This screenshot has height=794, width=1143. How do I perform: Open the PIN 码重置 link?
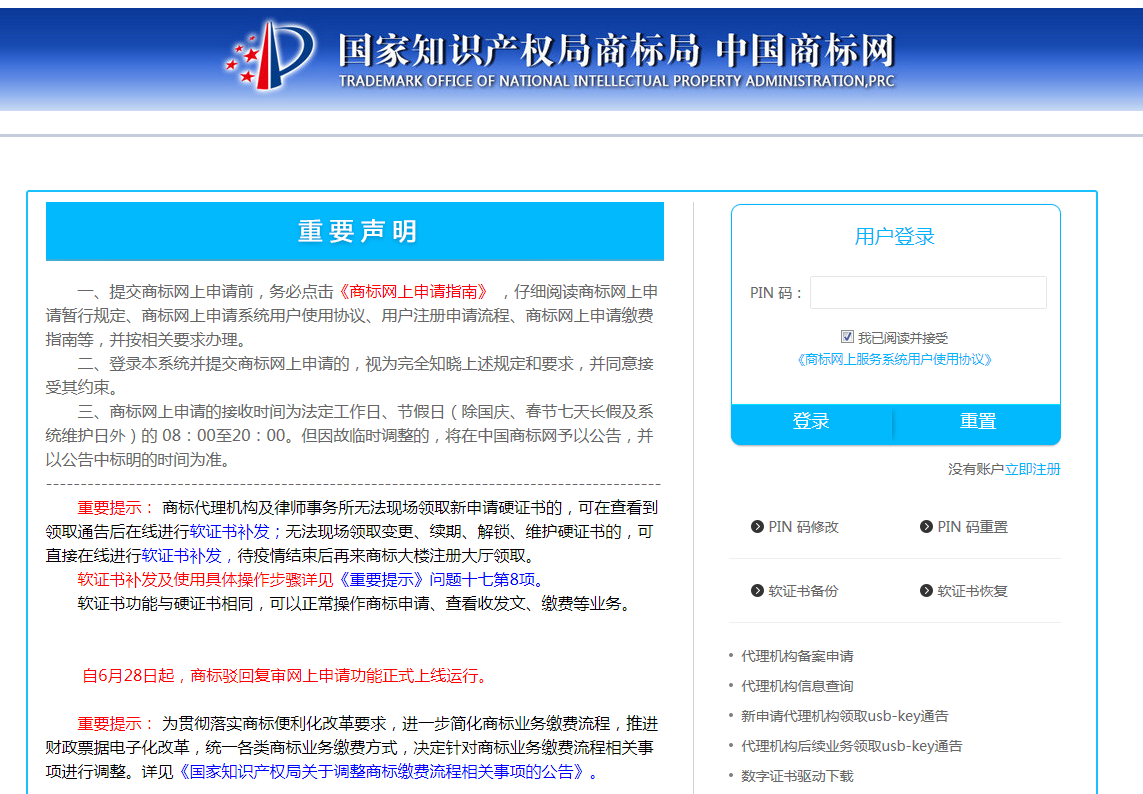972,526
